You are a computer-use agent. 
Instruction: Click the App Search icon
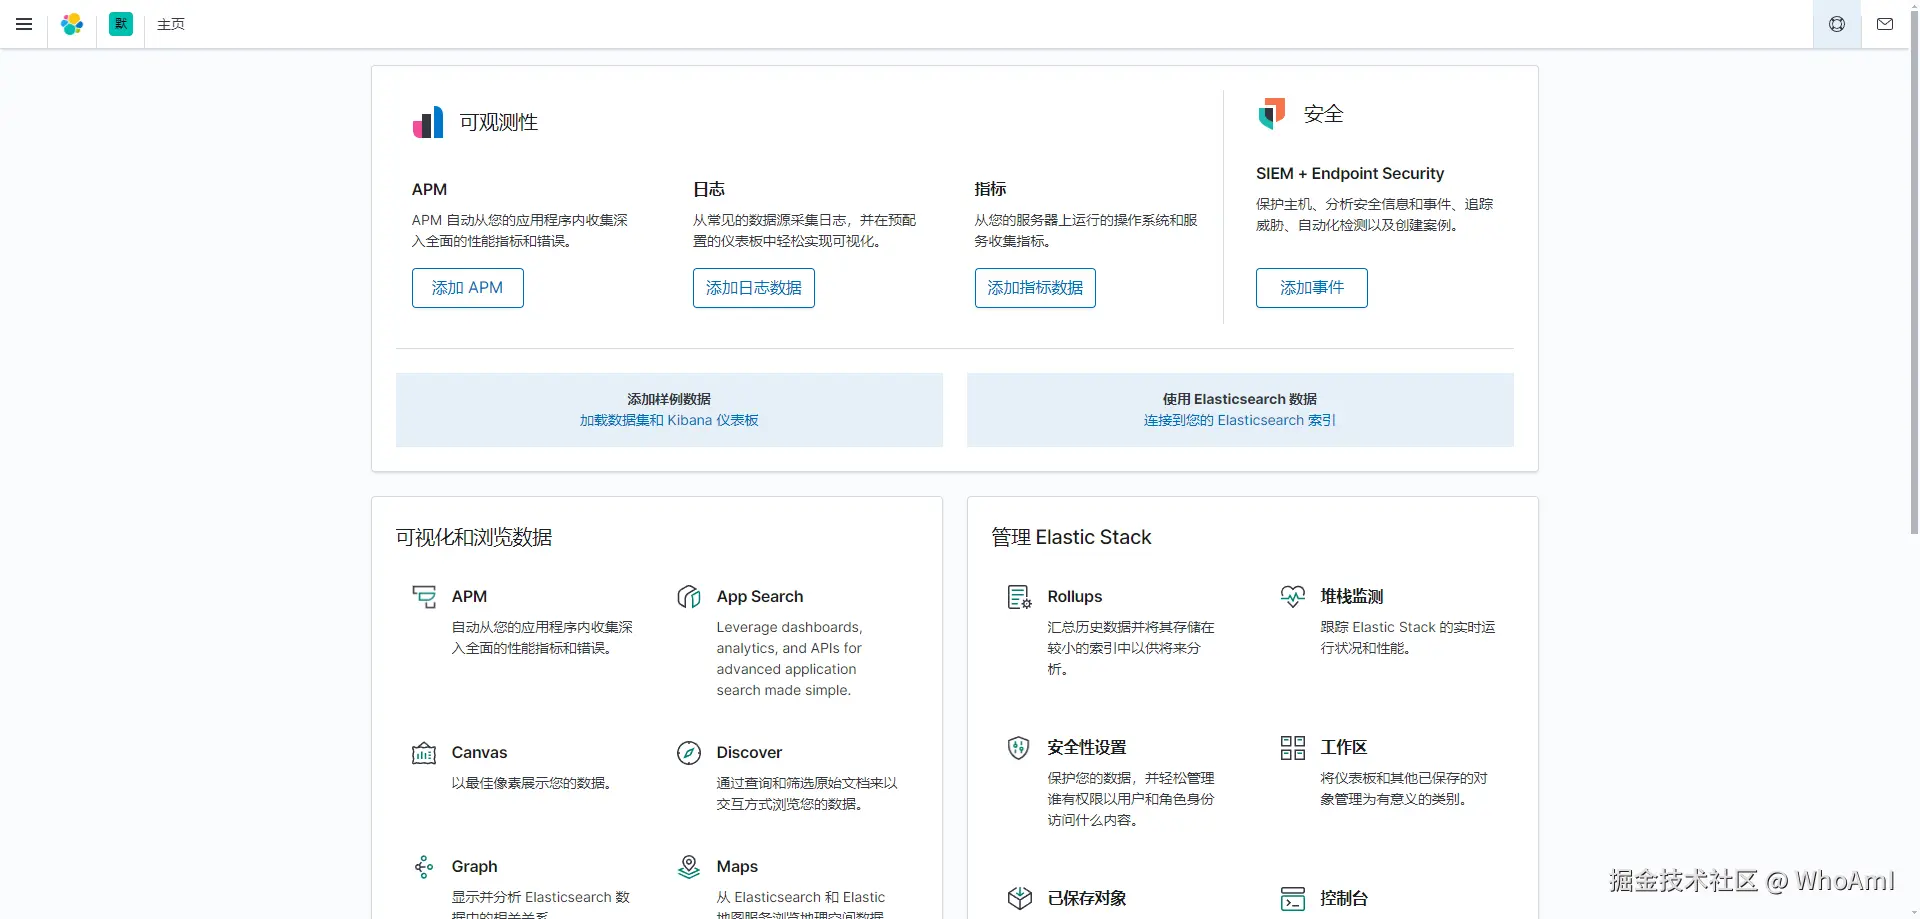point(689,597)
